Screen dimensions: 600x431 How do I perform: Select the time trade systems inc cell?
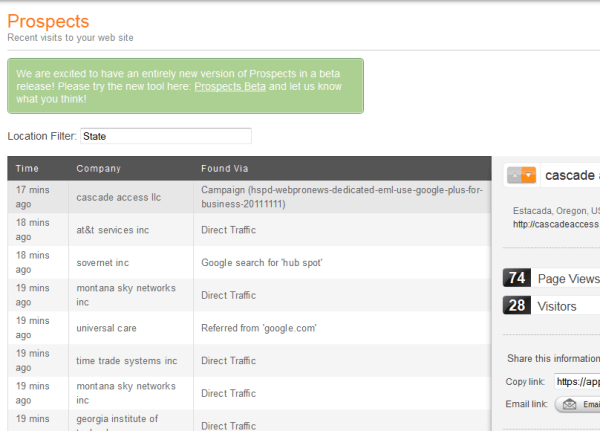point(131,361)
